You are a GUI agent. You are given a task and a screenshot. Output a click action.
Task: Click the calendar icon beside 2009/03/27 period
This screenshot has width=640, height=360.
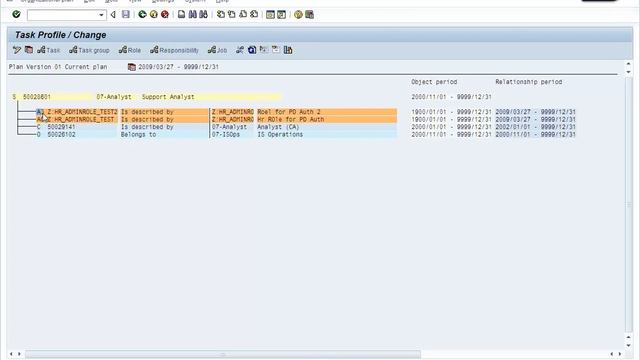click(131, 67)
